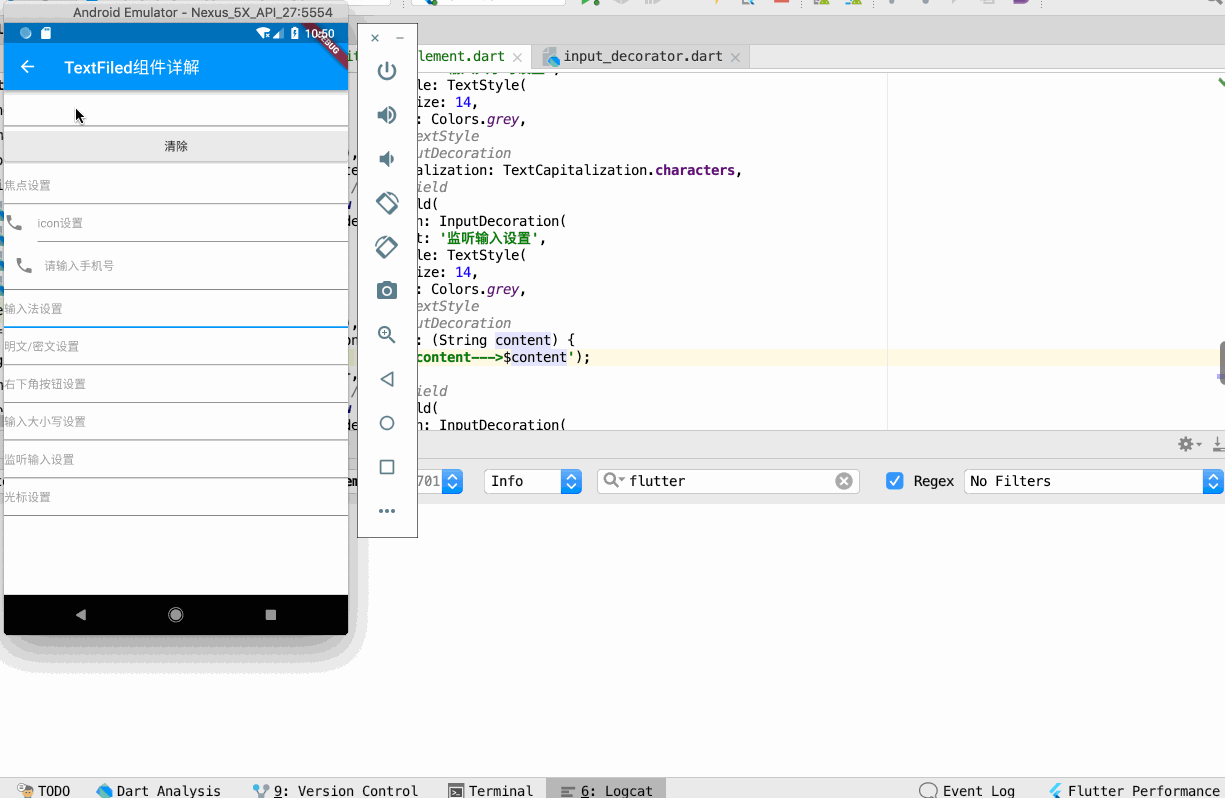This screenshot has height=798, width=1225.
Task: Export logs with the download icon
Action: (x=1217, y=445)
